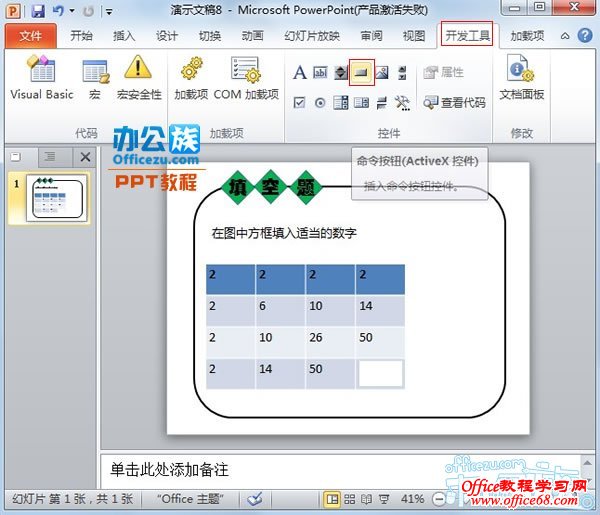Insert a Scroll Bar control
The width and height of the screenshot is (600, 515).
coord(402,72)
